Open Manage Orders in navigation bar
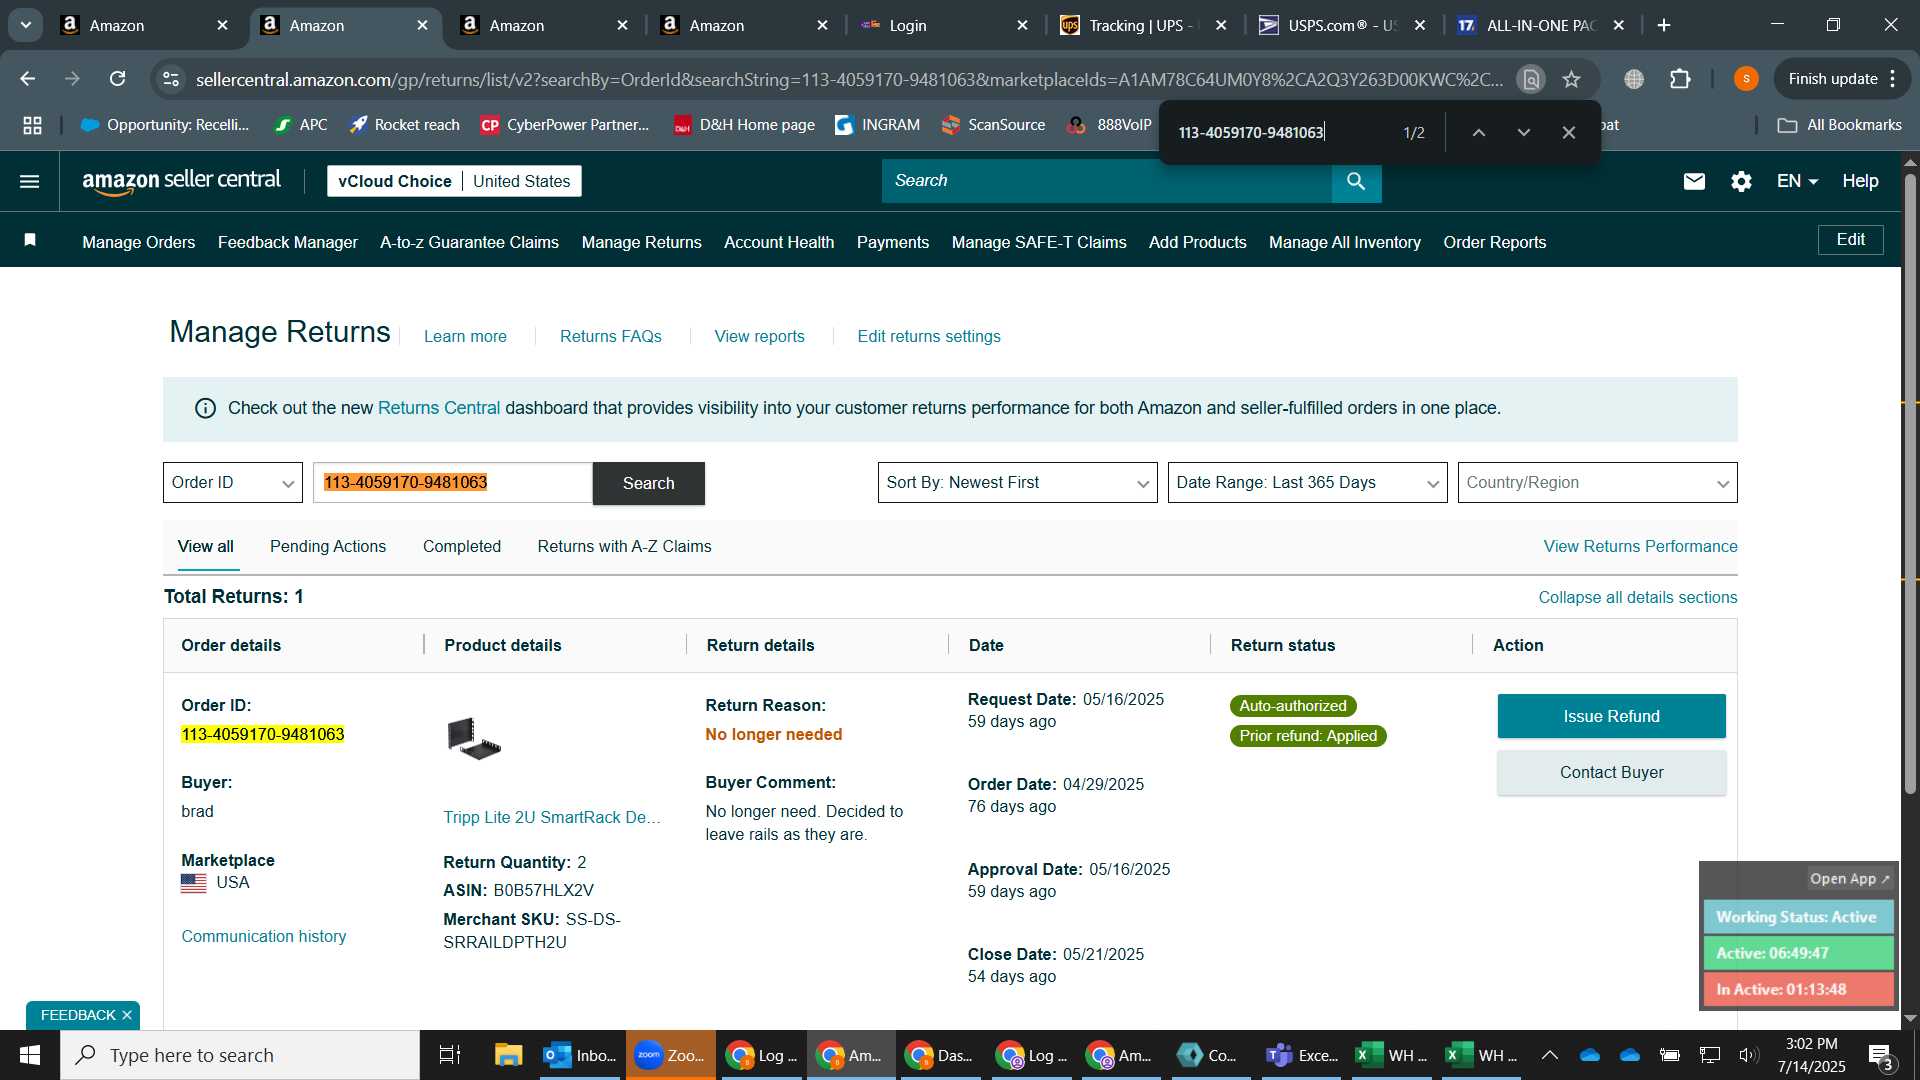The width and height of the screenshot is (1920, 1080). [139, 242]
